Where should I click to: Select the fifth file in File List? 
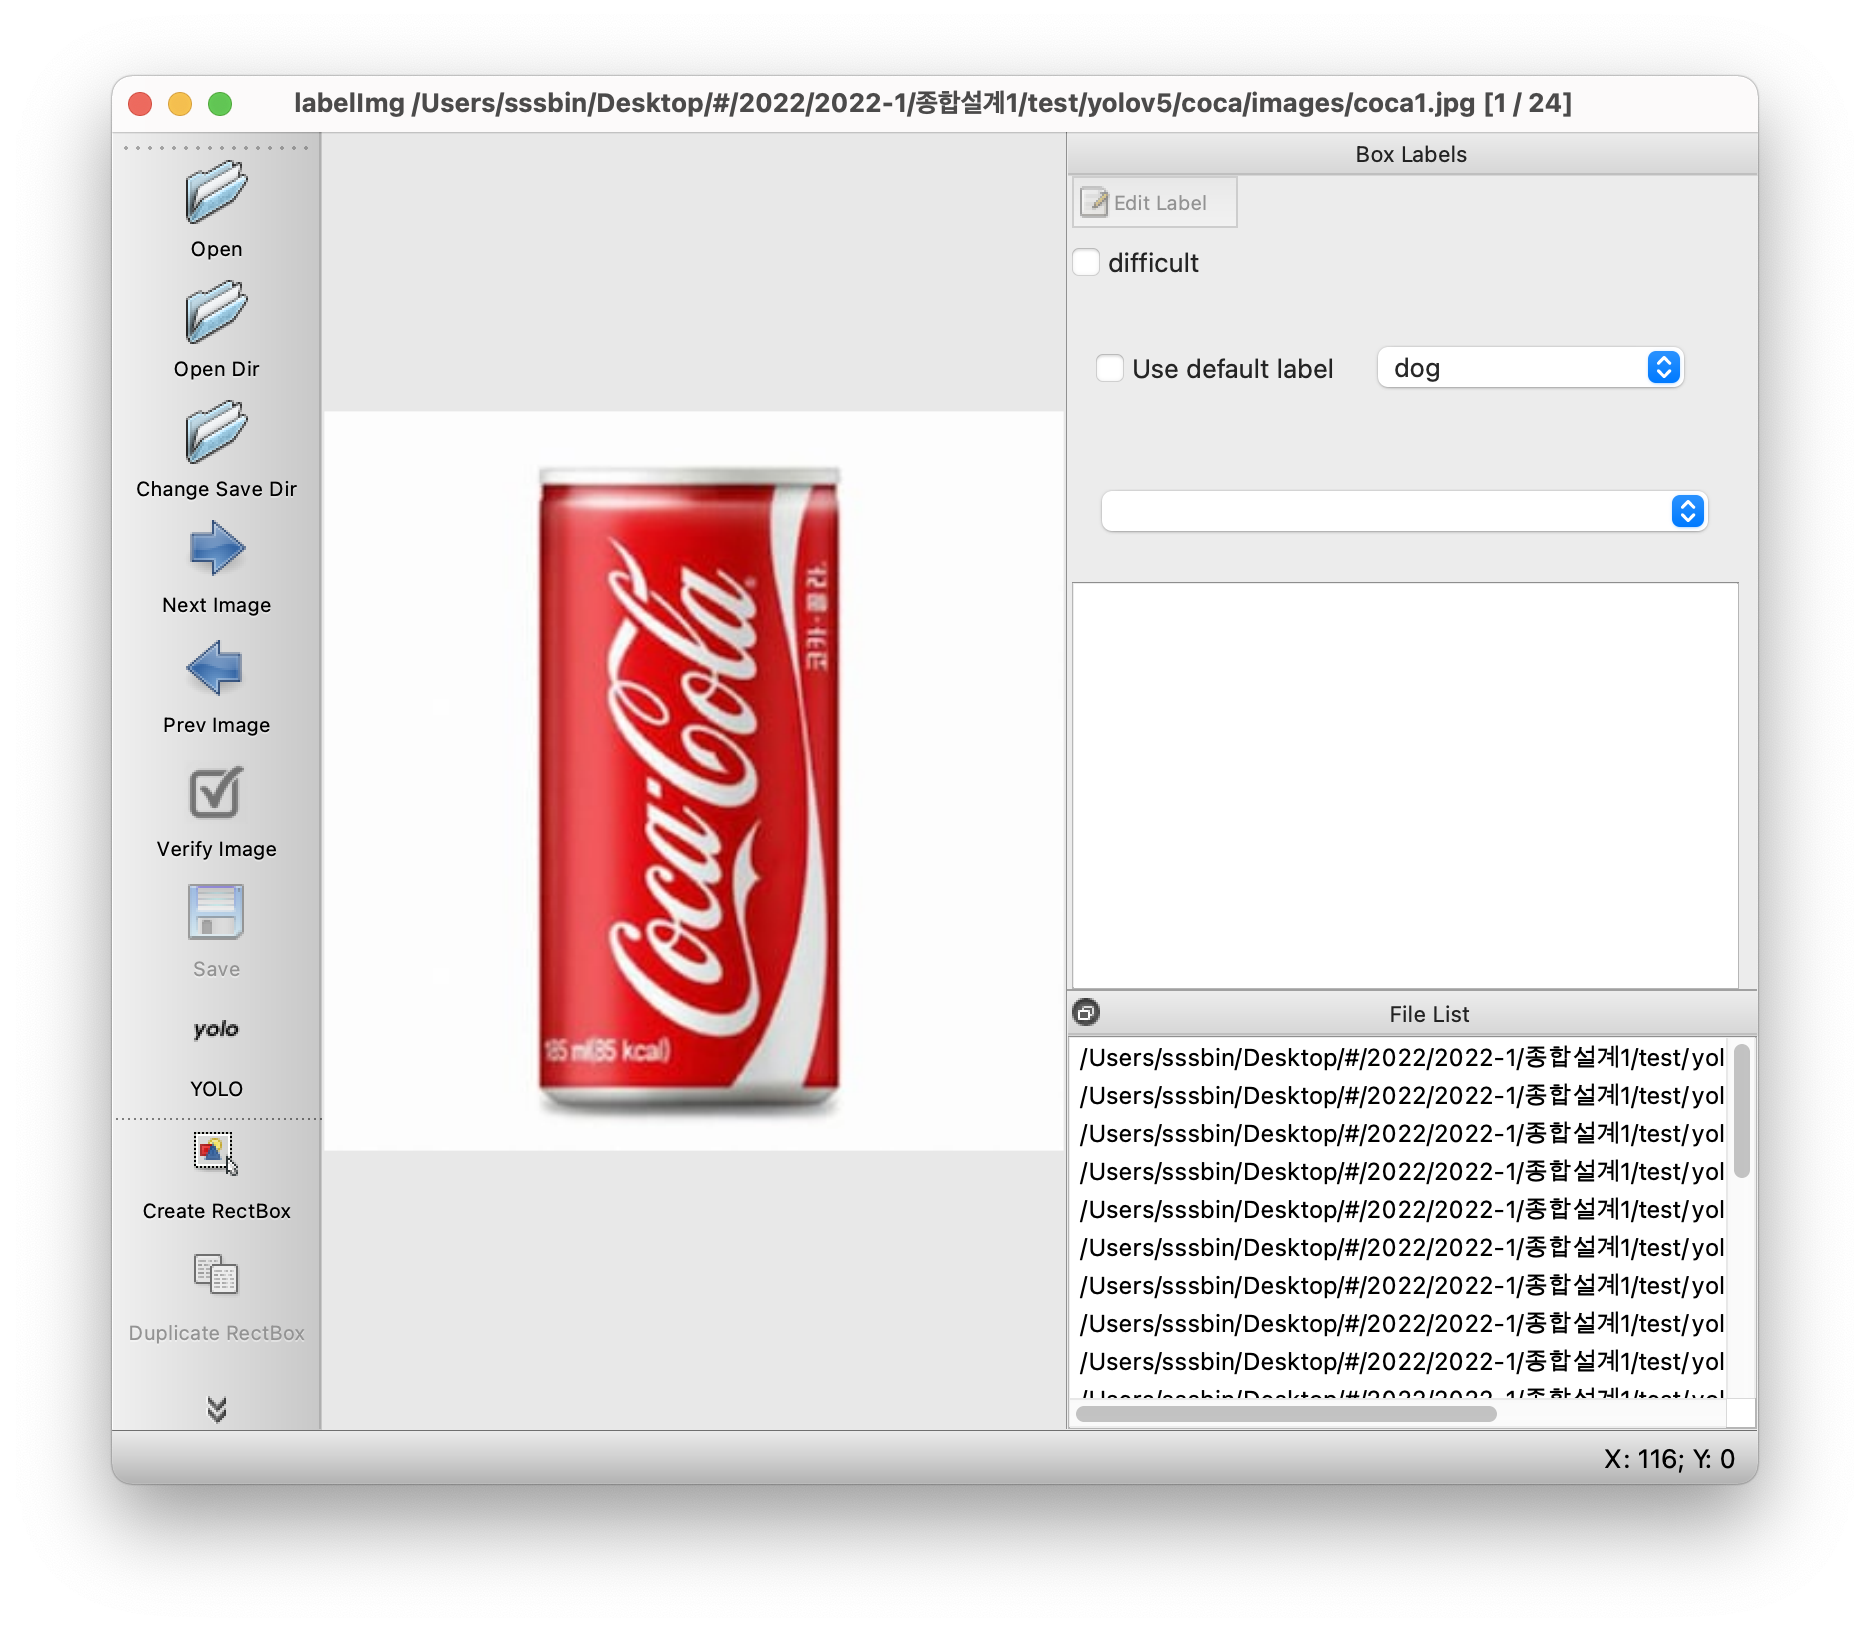(x=1401, y=1210)
